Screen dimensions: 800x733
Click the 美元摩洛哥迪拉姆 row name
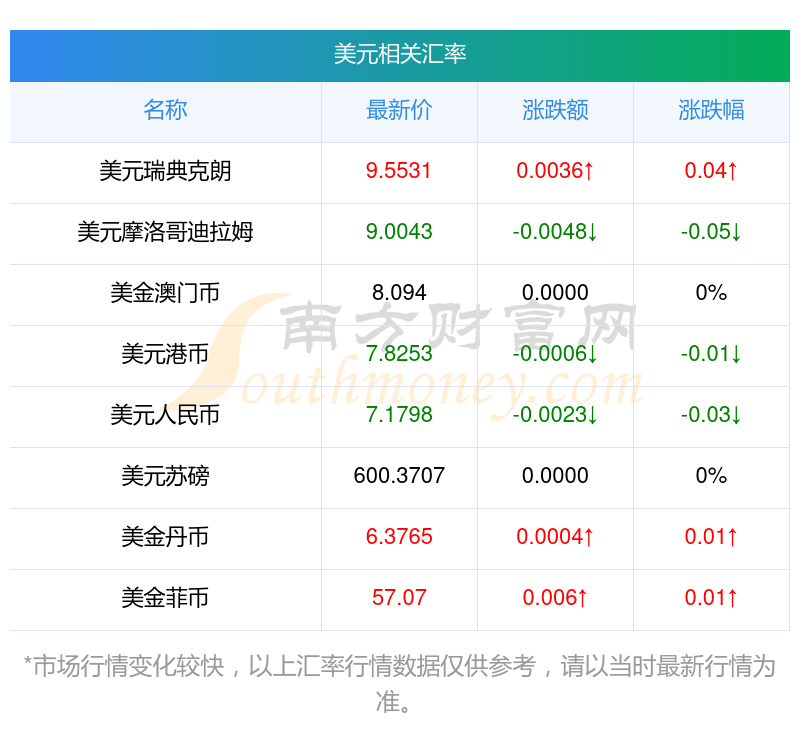(x=165, y=232)
